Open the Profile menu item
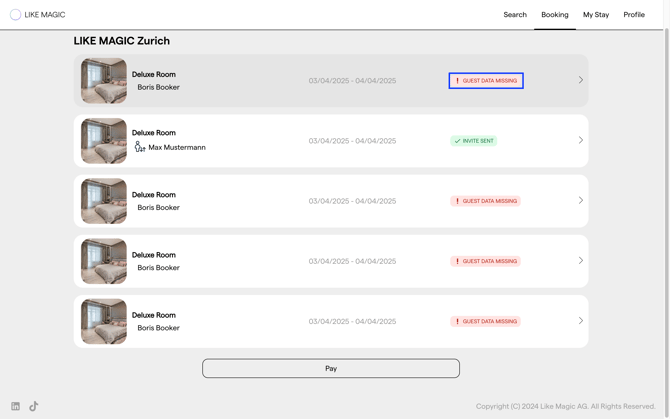 634,15
